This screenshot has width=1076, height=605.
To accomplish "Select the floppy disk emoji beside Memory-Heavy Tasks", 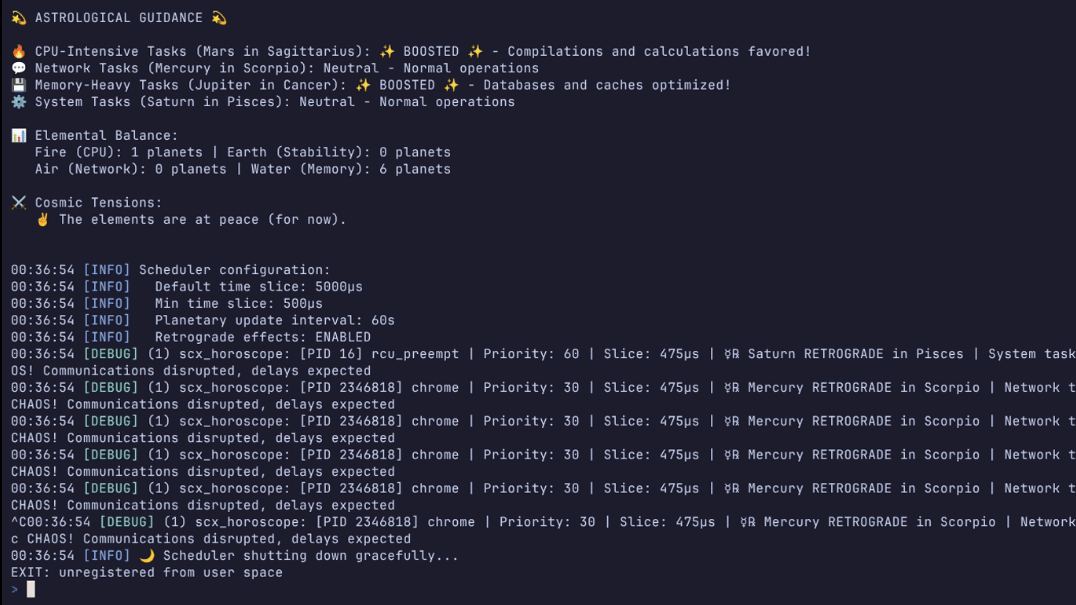I will click(x=19, y=85).
